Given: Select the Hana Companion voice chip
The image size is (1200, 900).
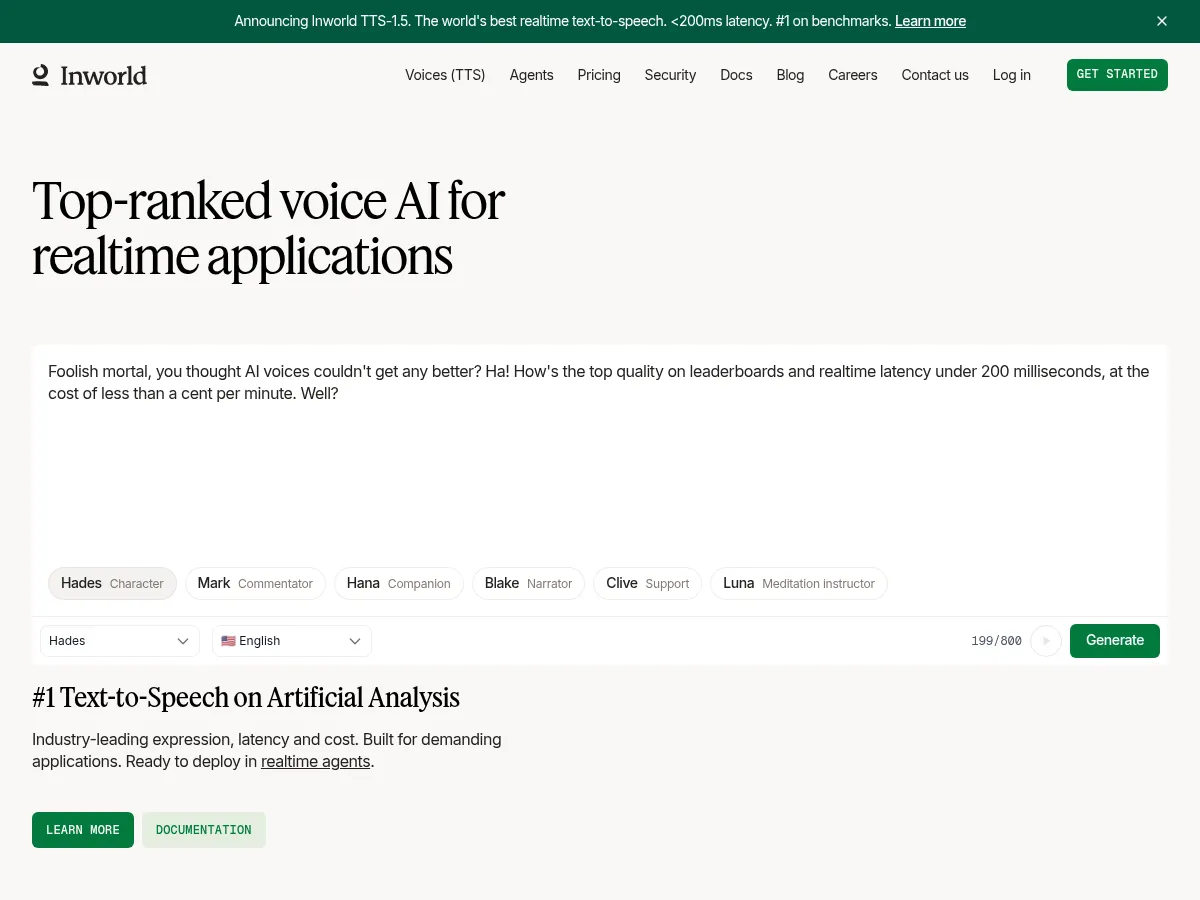Looking at the screenshot, I should (398, 583).
